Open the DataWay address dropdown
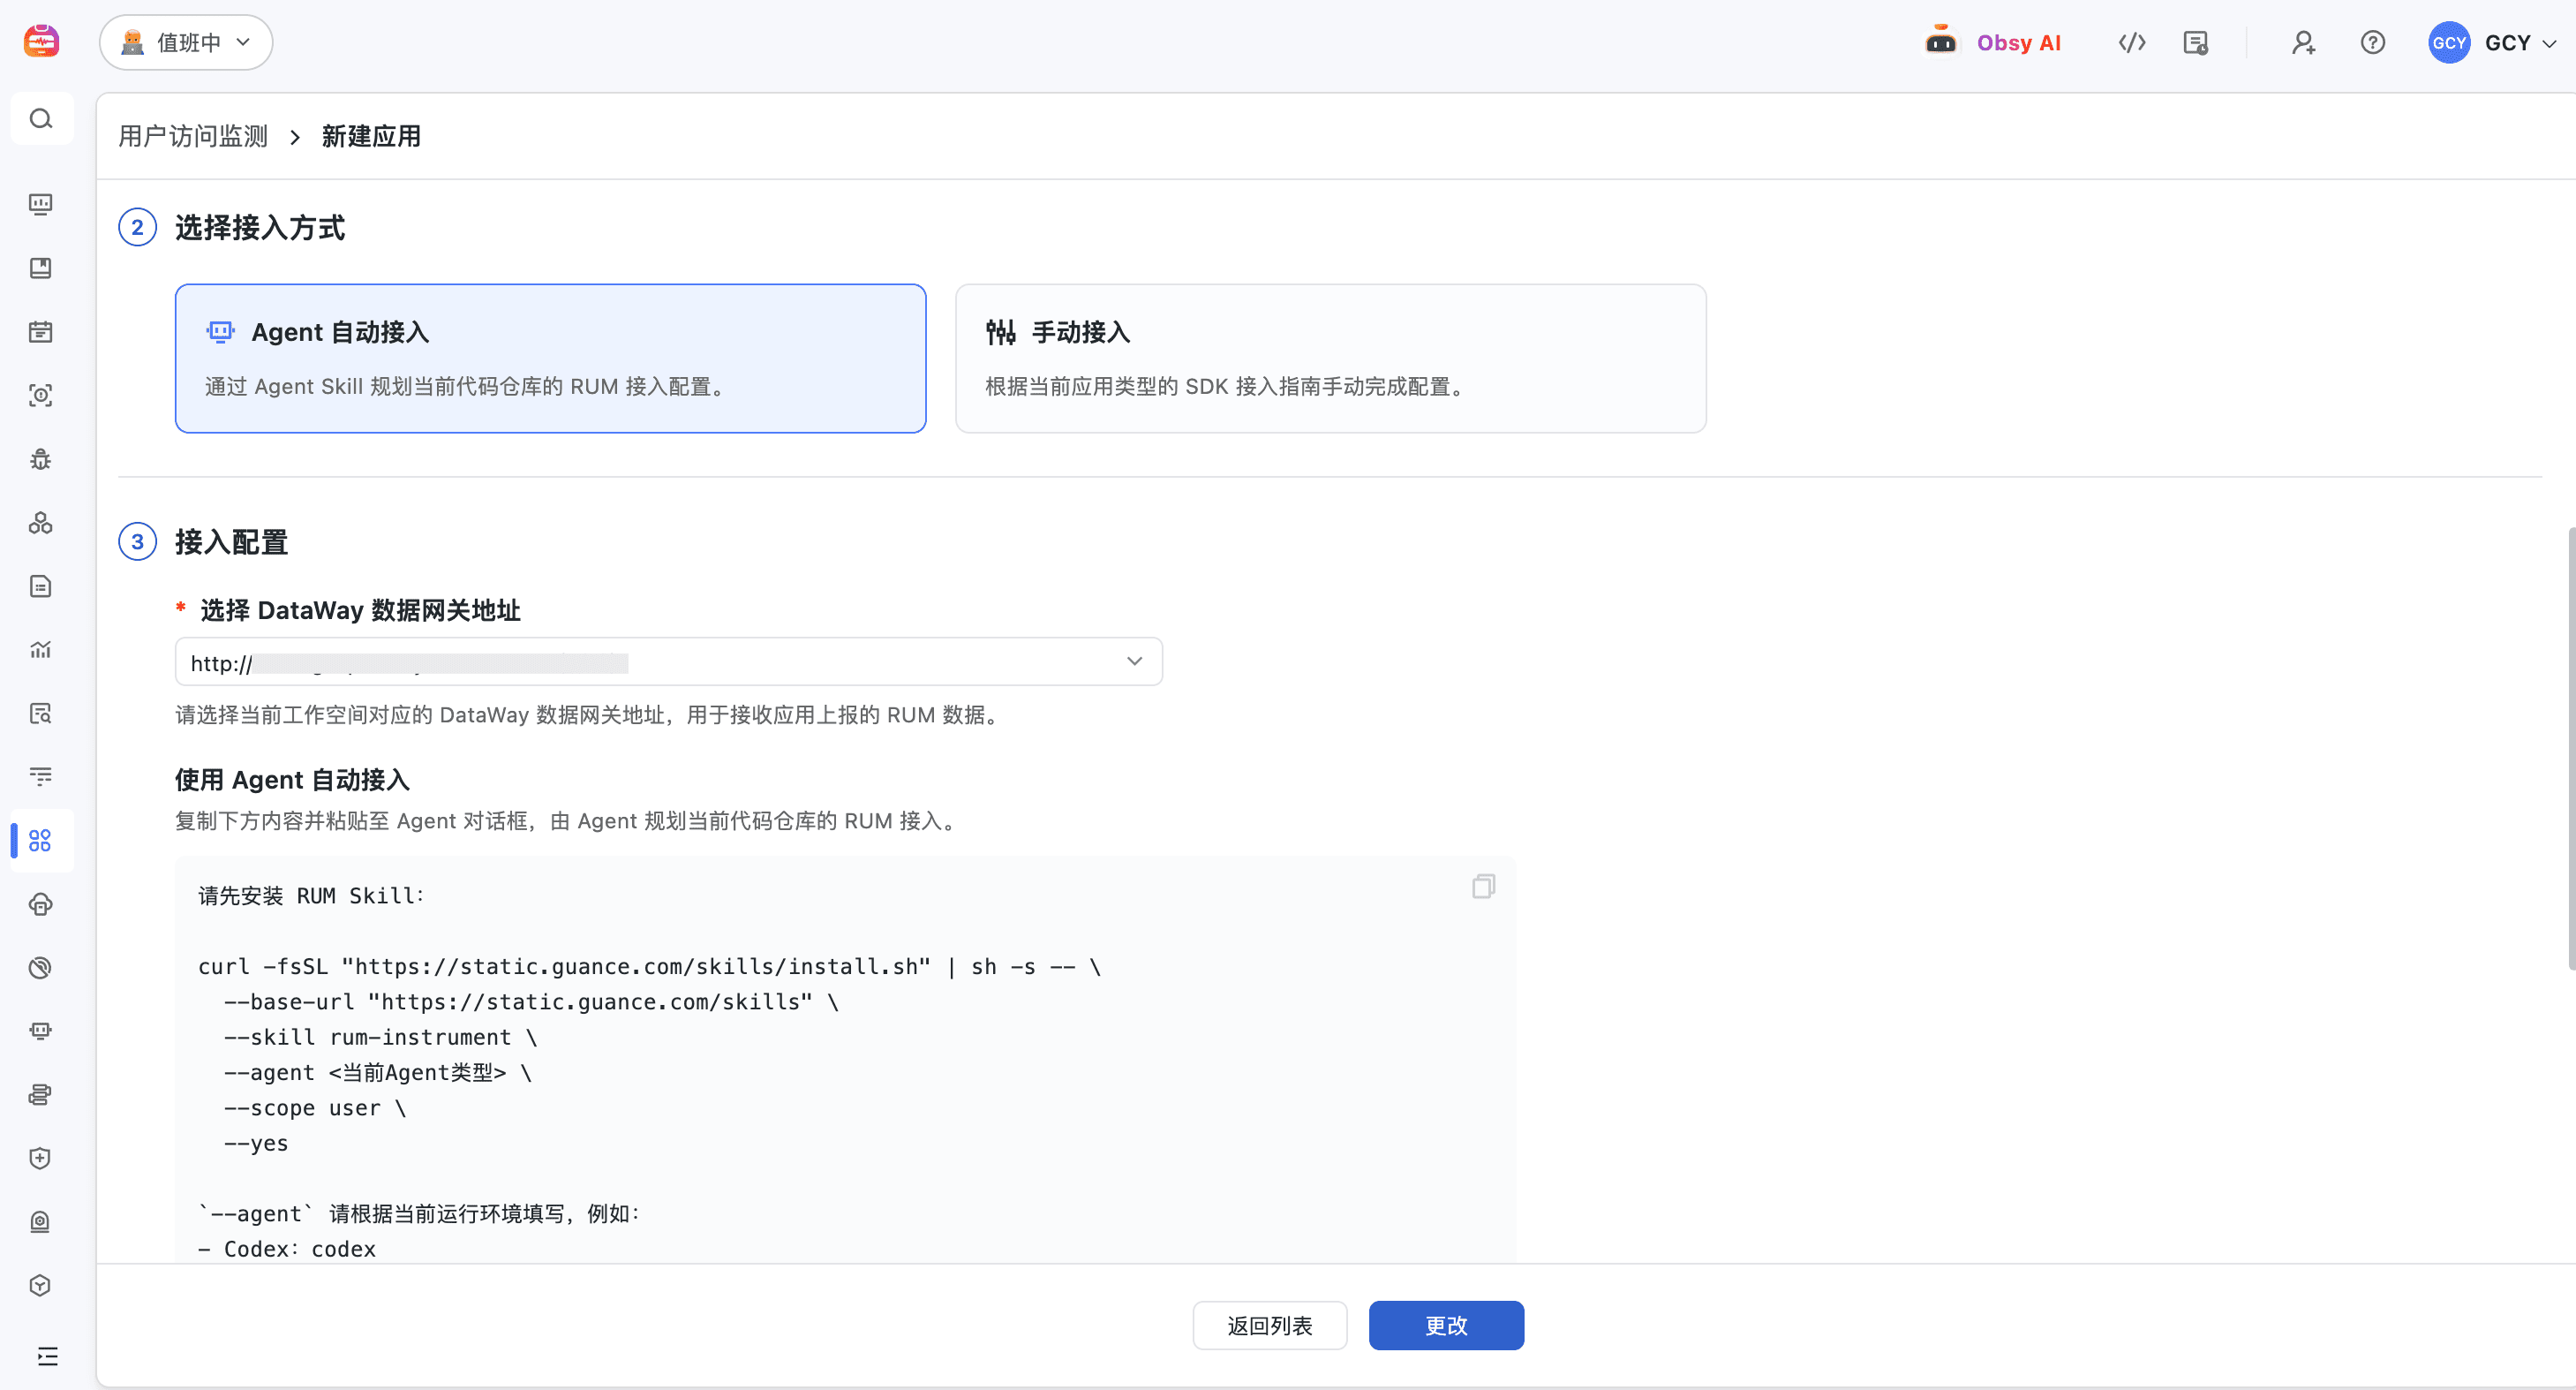Image resolution: width=2576 pixels, height=1390 pixels. pyautogui.click(x=668, y=662)
